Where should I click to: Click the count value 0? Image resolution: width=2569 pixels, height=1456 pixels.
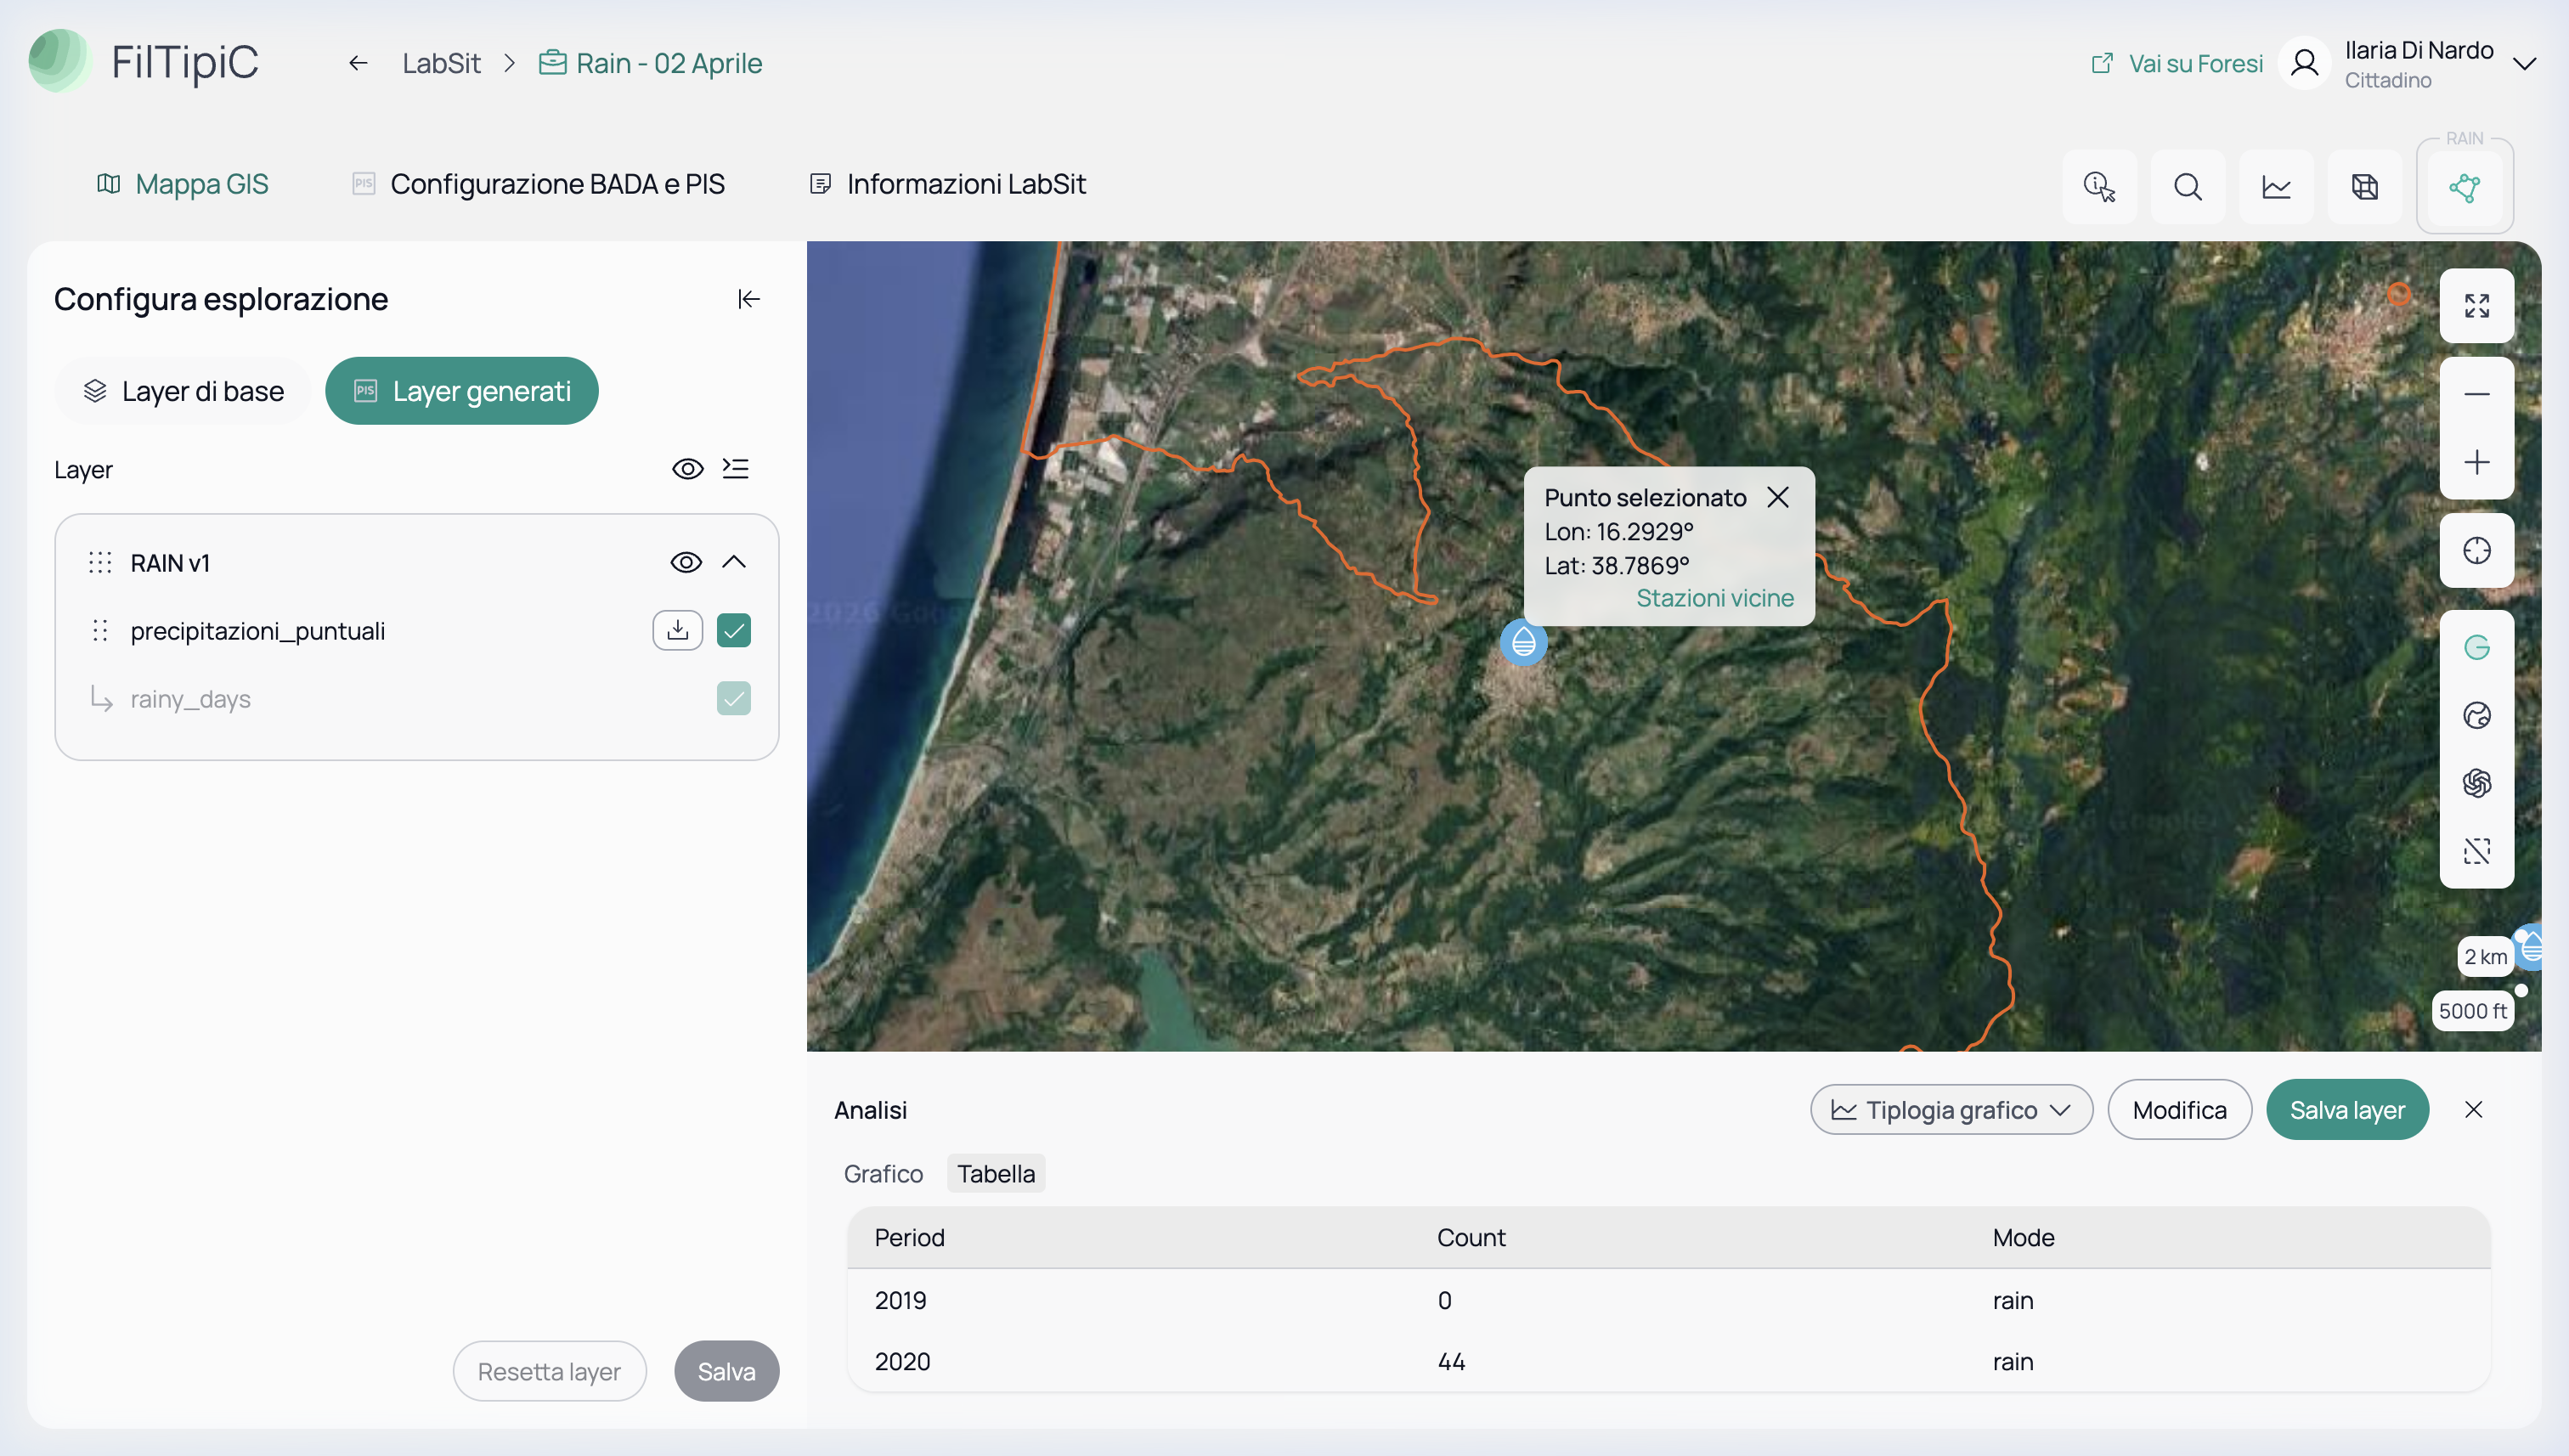(x=1445, y=1301)
